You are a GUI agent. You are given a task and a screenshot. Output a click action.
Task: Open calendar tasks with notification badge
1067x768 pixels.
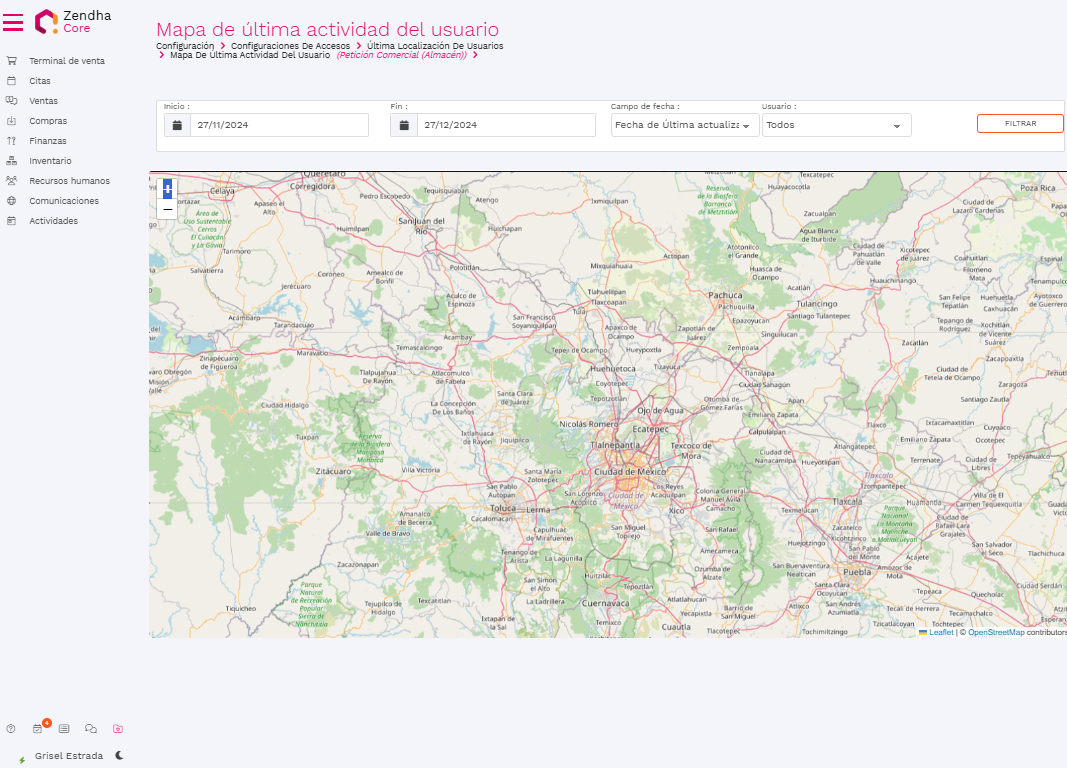38,729
